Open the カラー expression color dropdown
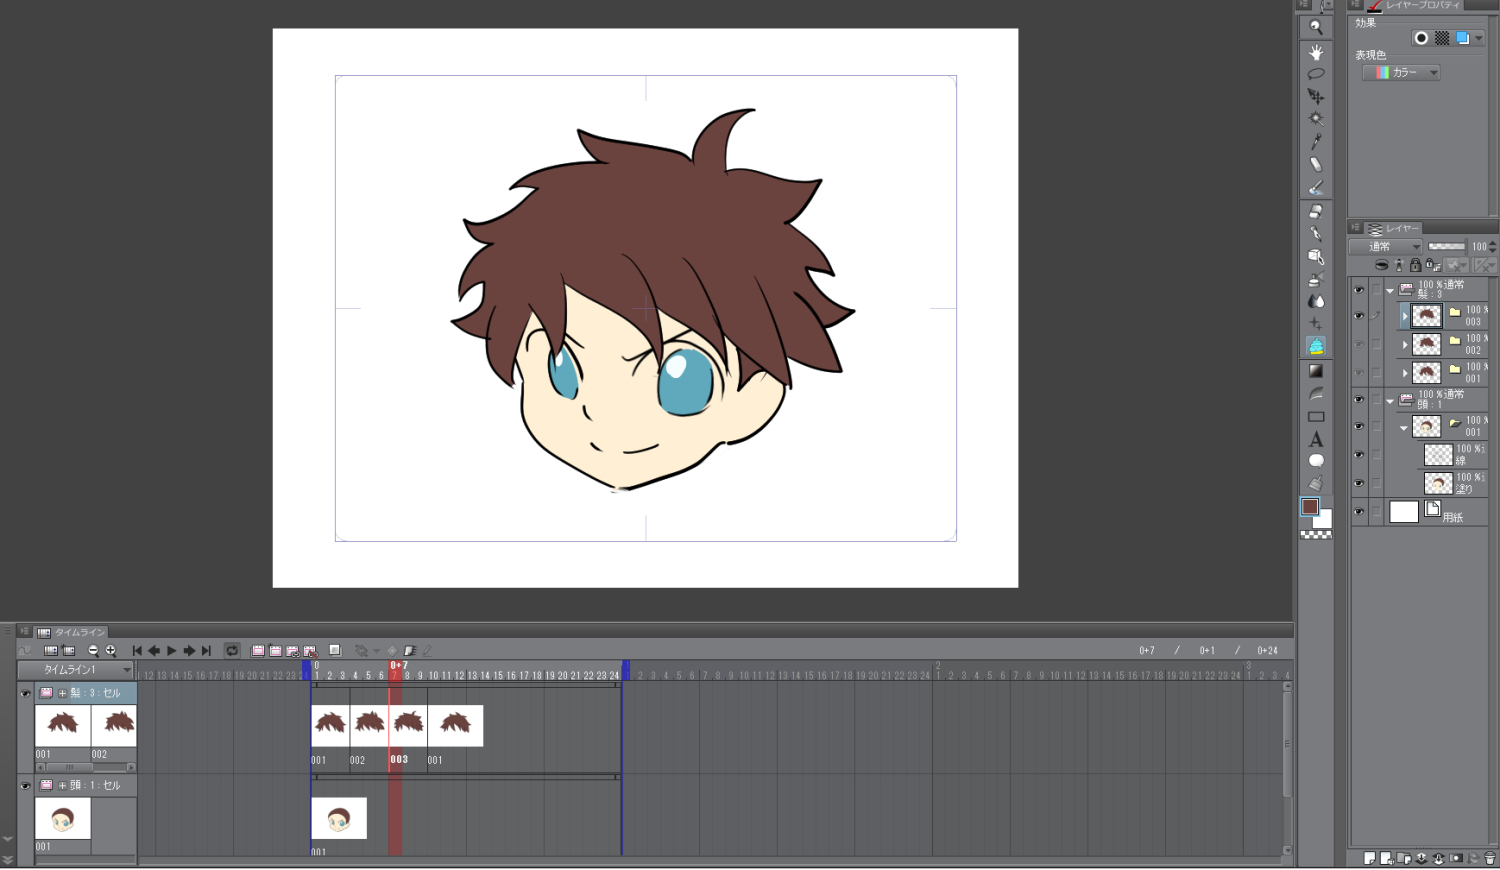 coord(1402,73)
